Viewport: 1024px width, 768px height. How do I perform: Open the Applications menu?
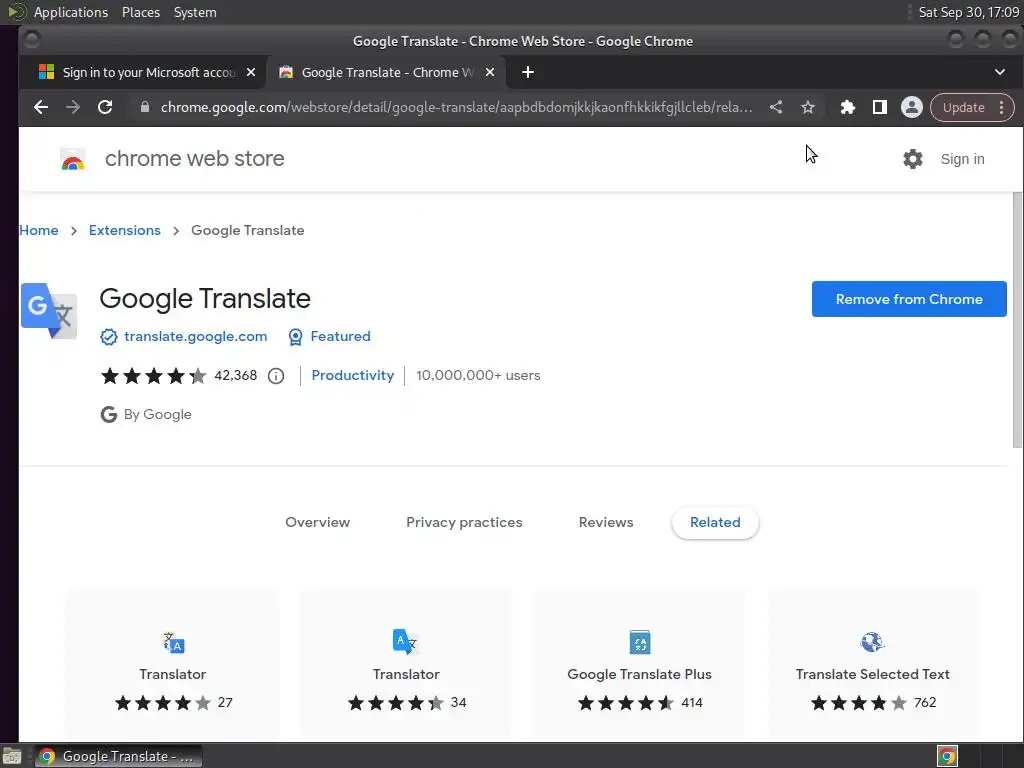71,12
